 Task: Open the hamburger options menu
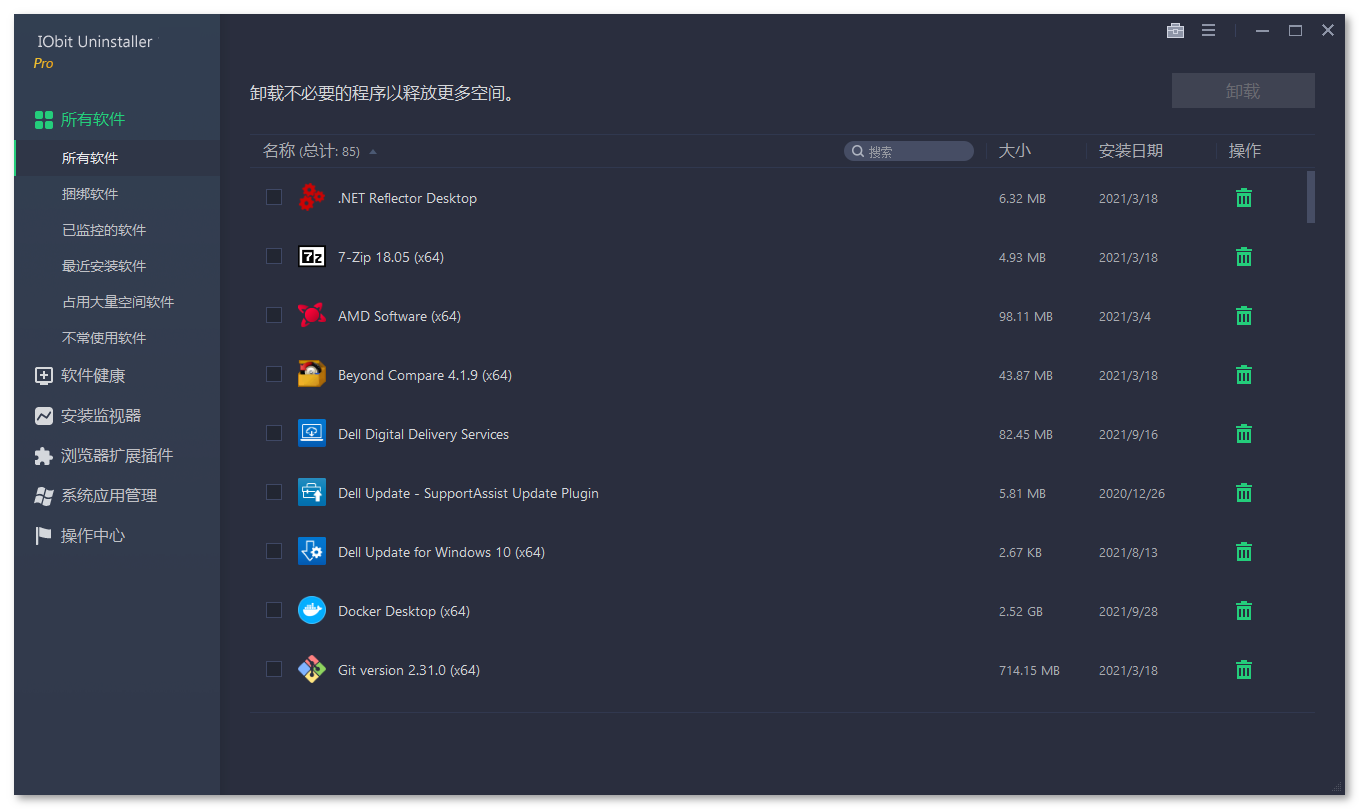pyautogui.click(x=1209, y=31)
